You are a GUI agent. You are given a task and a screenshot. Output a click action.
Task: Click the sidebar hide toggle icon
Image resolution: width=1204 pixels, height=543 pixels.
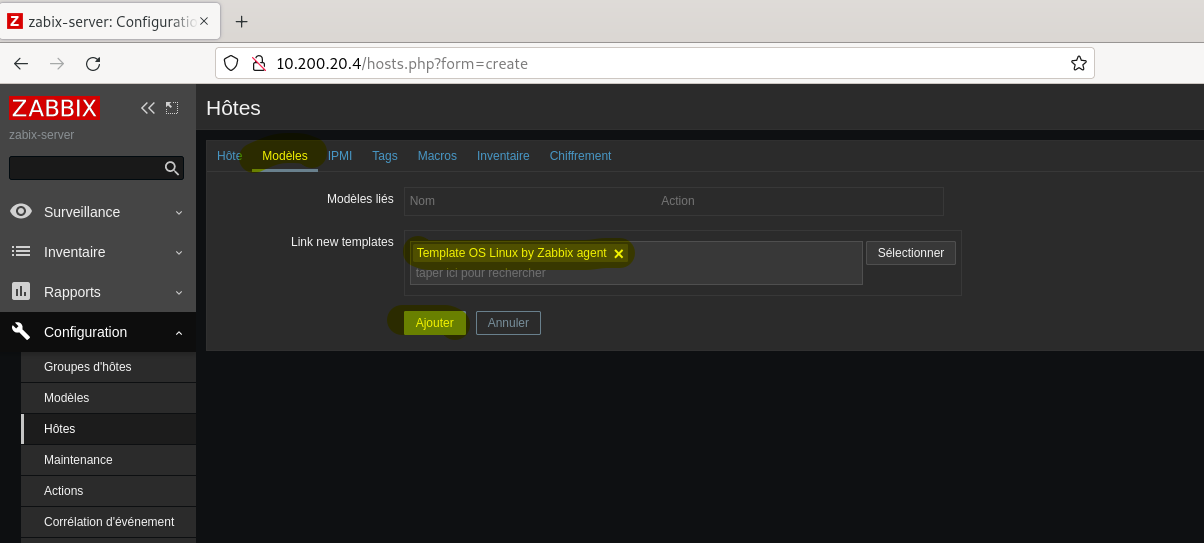172,108
